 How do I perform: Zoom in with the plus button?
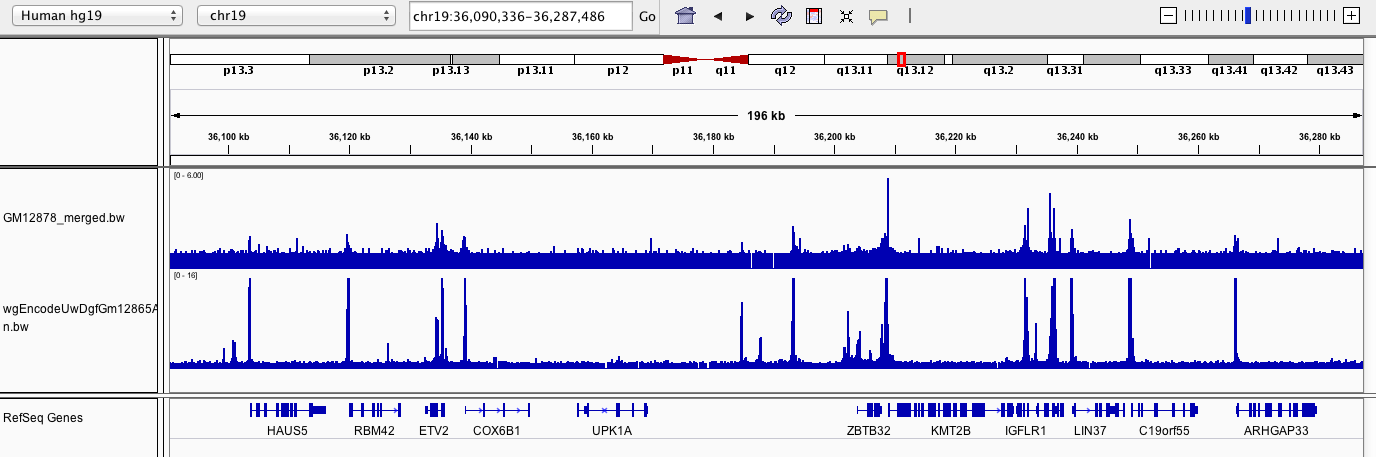pyautogui.click(x=1351, y=15)
